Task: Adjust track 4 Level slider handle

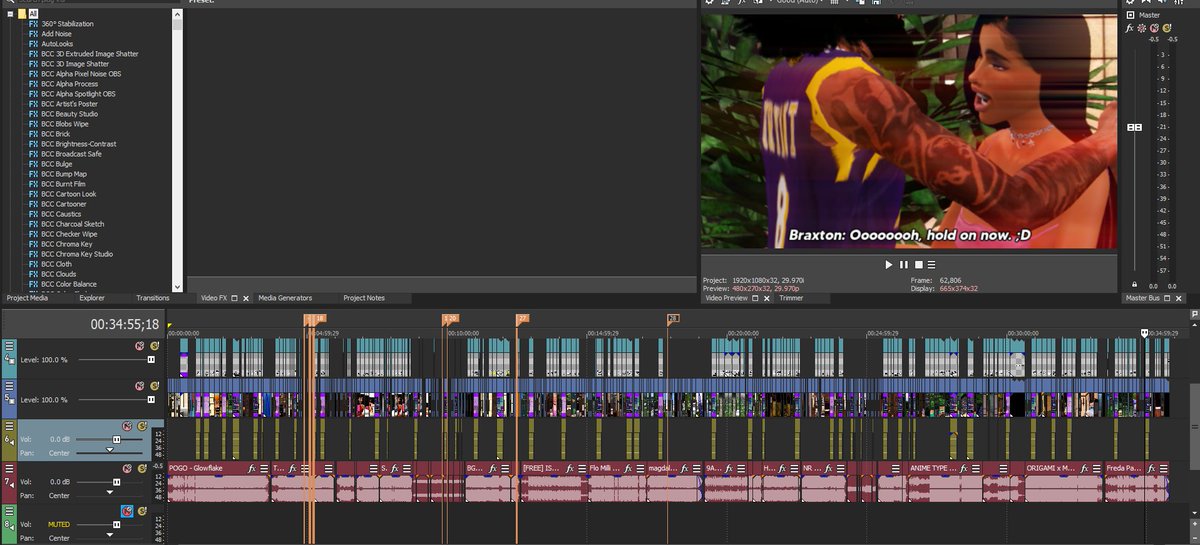Action: click(151, 359)
